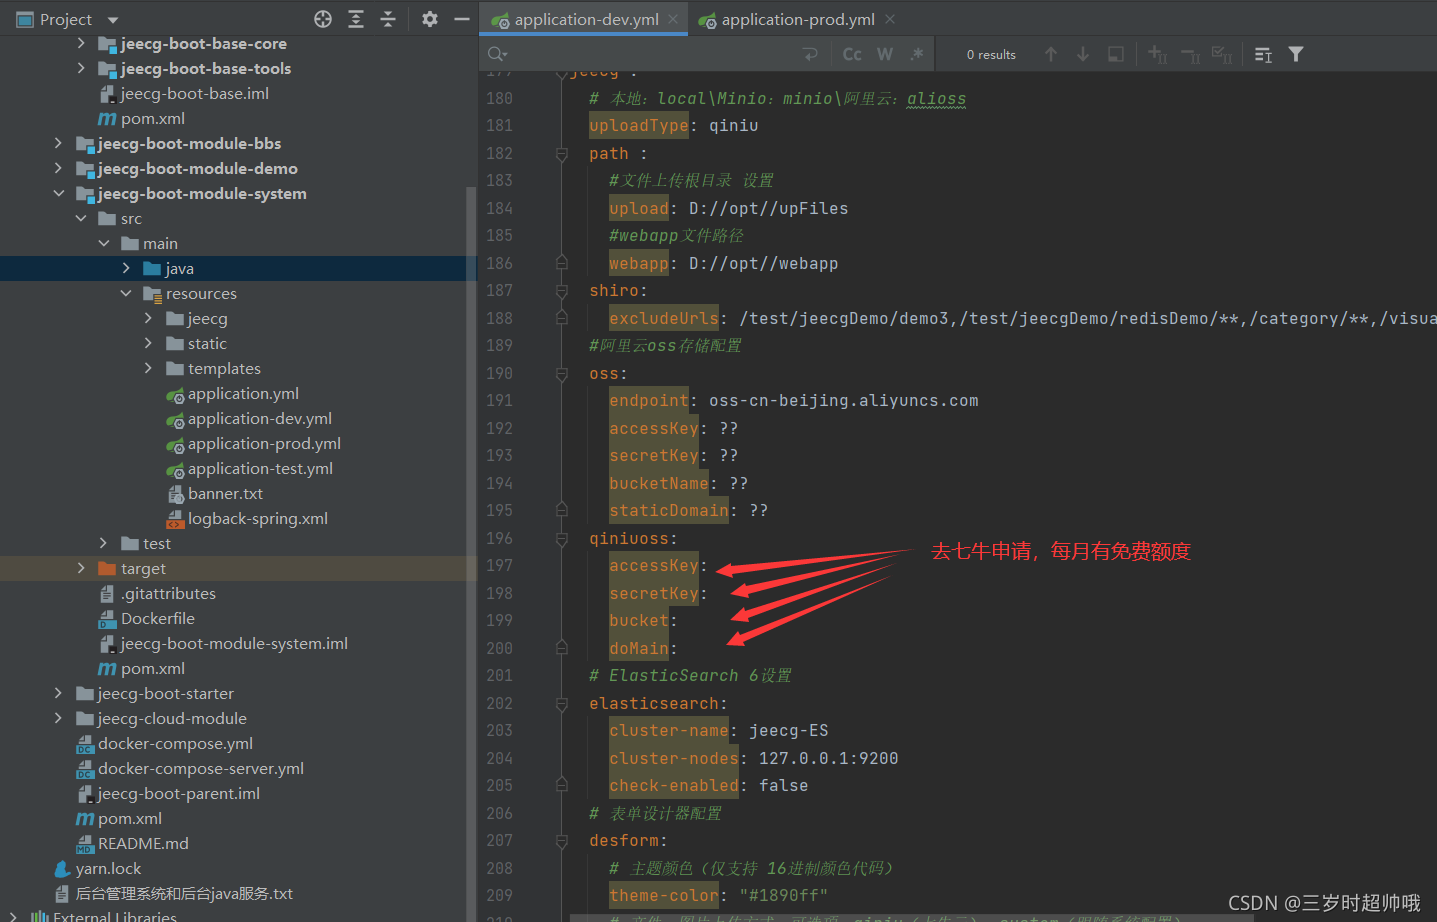The height and width of the screenshot is (922, 1437).
Task: Open search history magnifier dropdown
Action: click(498, 54)
